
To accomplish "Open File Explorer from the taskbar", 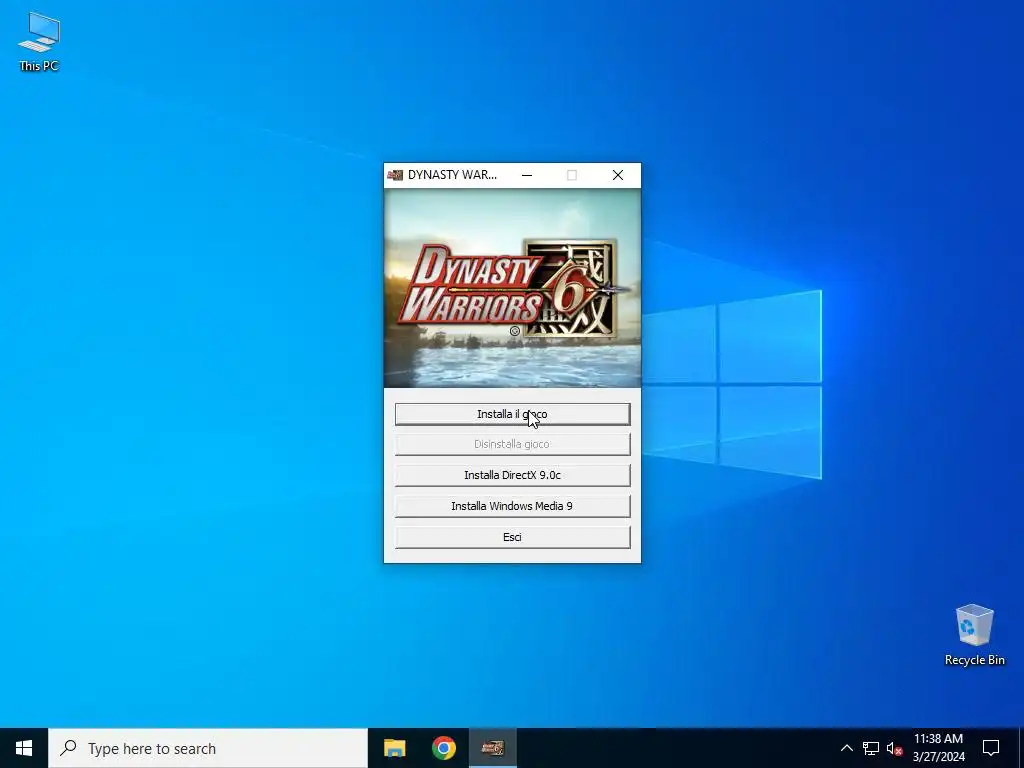I will pyautogui.click(x=394, y=748).
